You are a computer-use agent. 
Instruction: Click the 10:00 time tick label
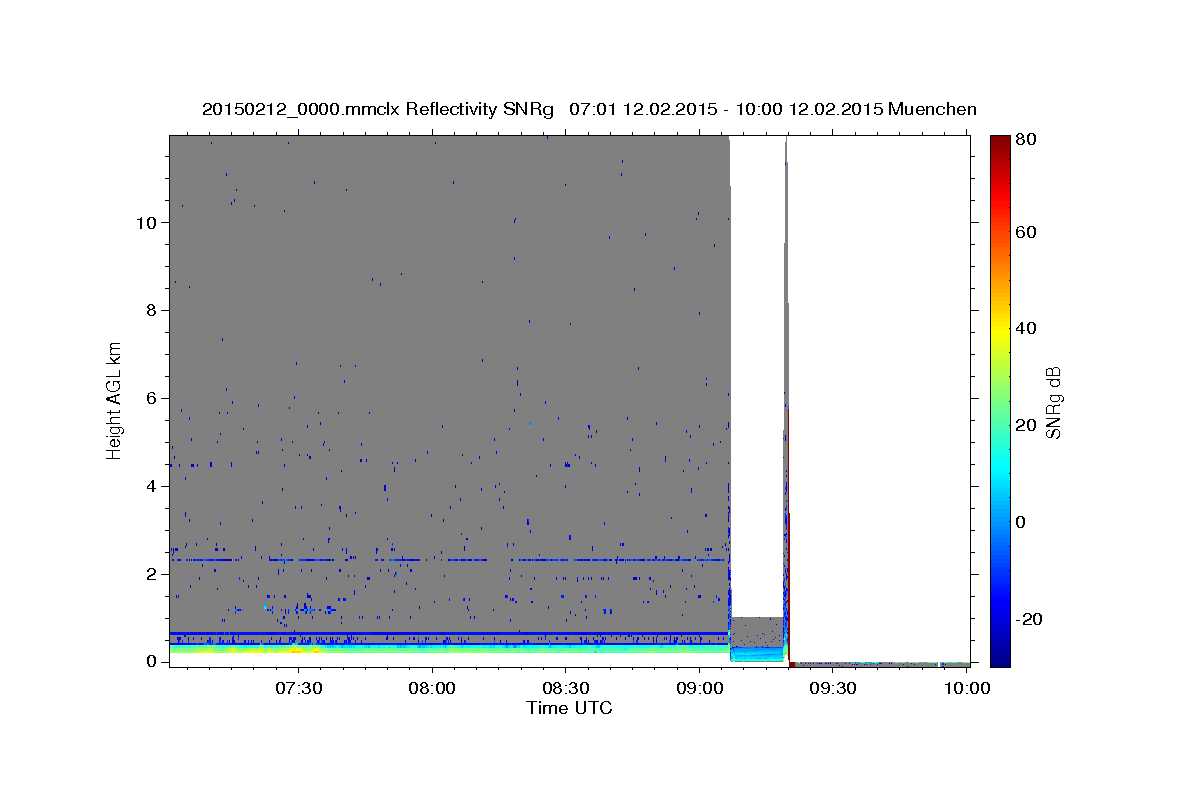966,688
